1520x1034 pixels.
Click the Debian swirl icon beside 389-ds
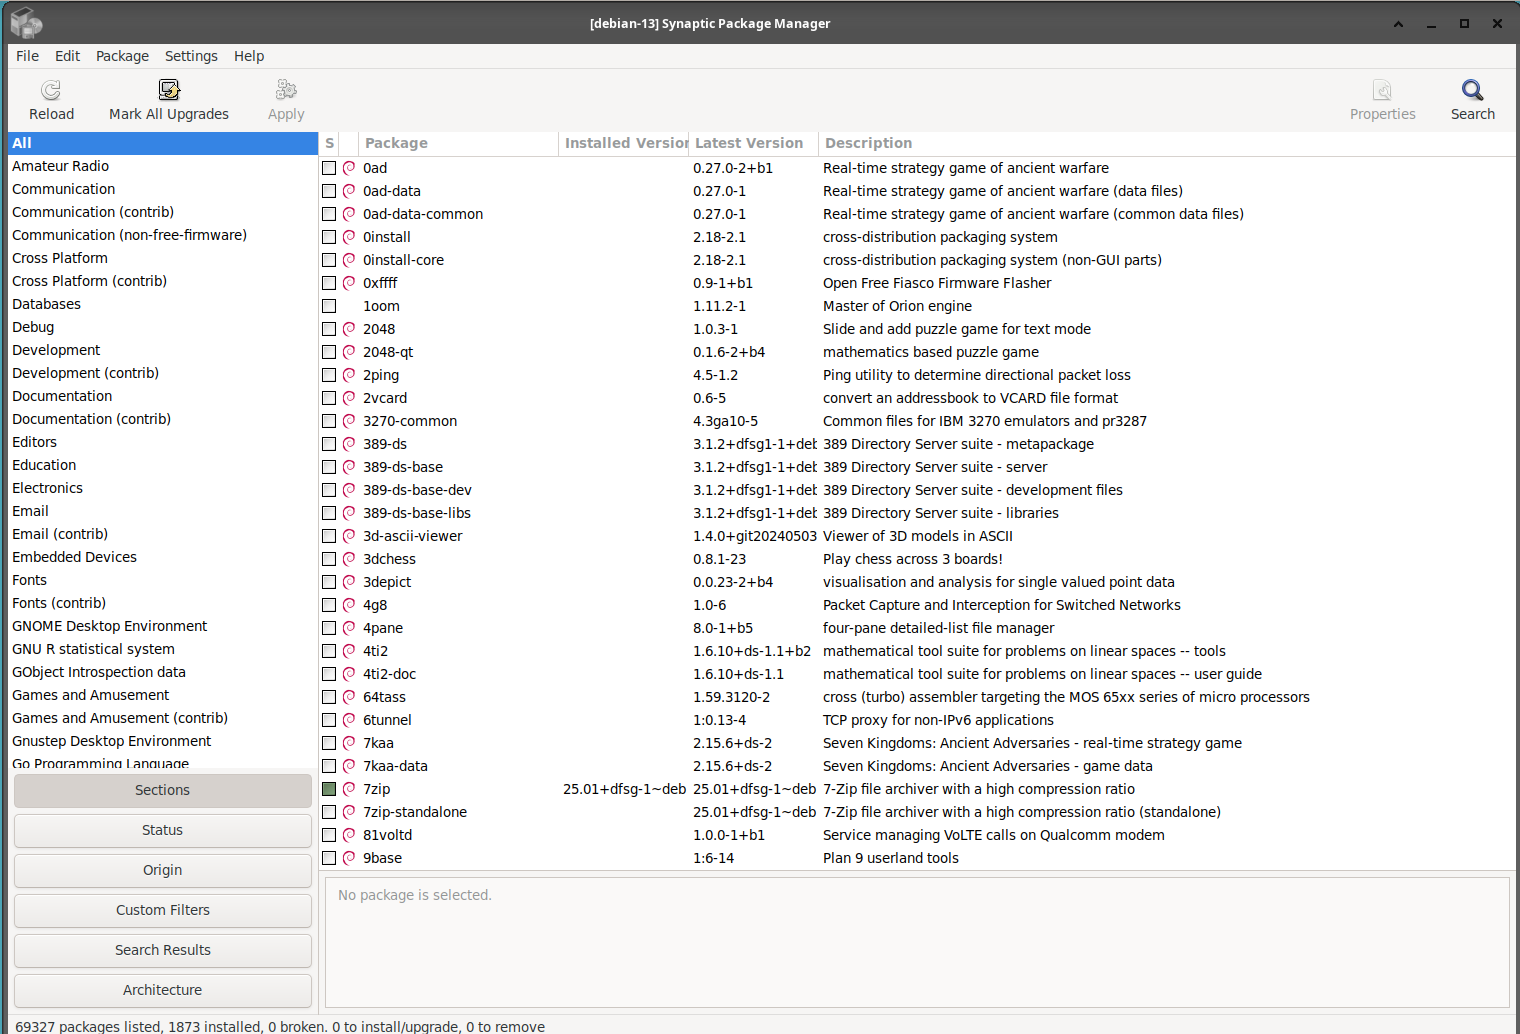[x=349, y=444]
